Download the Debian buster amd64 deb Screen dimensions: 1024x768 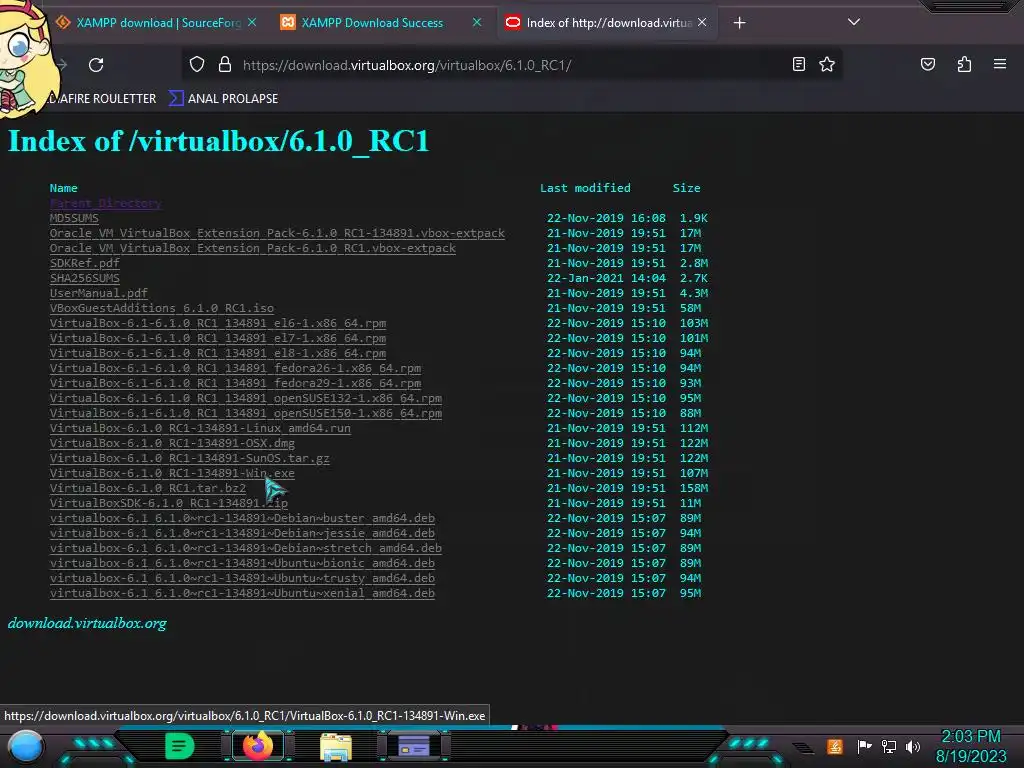(242, 519)
